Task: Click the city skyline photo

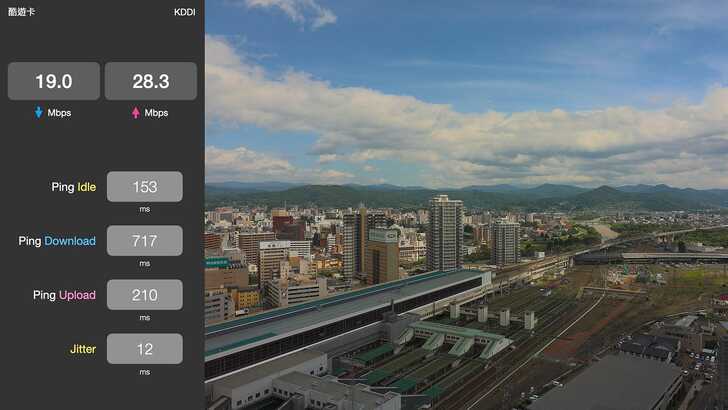Action: (466, 205)
